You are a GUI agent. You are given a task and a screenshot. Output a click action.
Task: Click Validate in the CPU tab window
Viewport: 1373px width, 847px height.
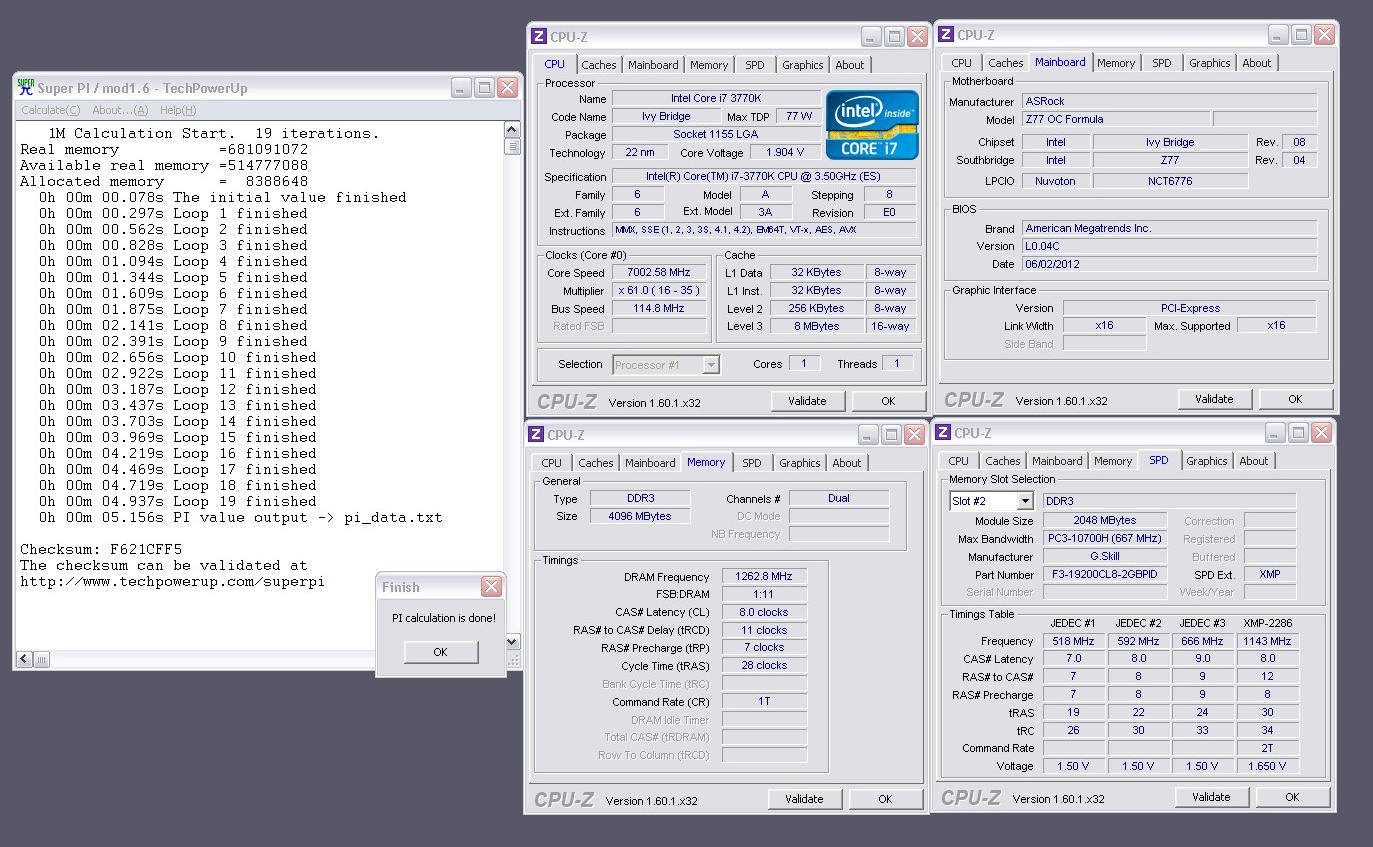(x=807, y=401)
